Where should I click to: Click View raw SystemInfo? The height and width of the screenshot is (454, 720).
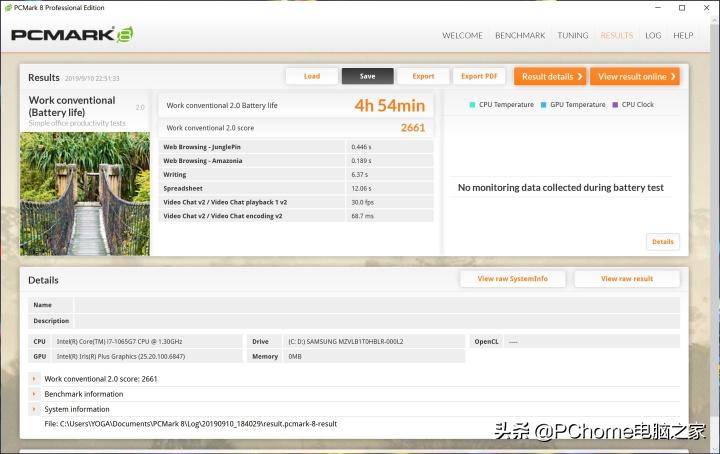coord(512,279)
